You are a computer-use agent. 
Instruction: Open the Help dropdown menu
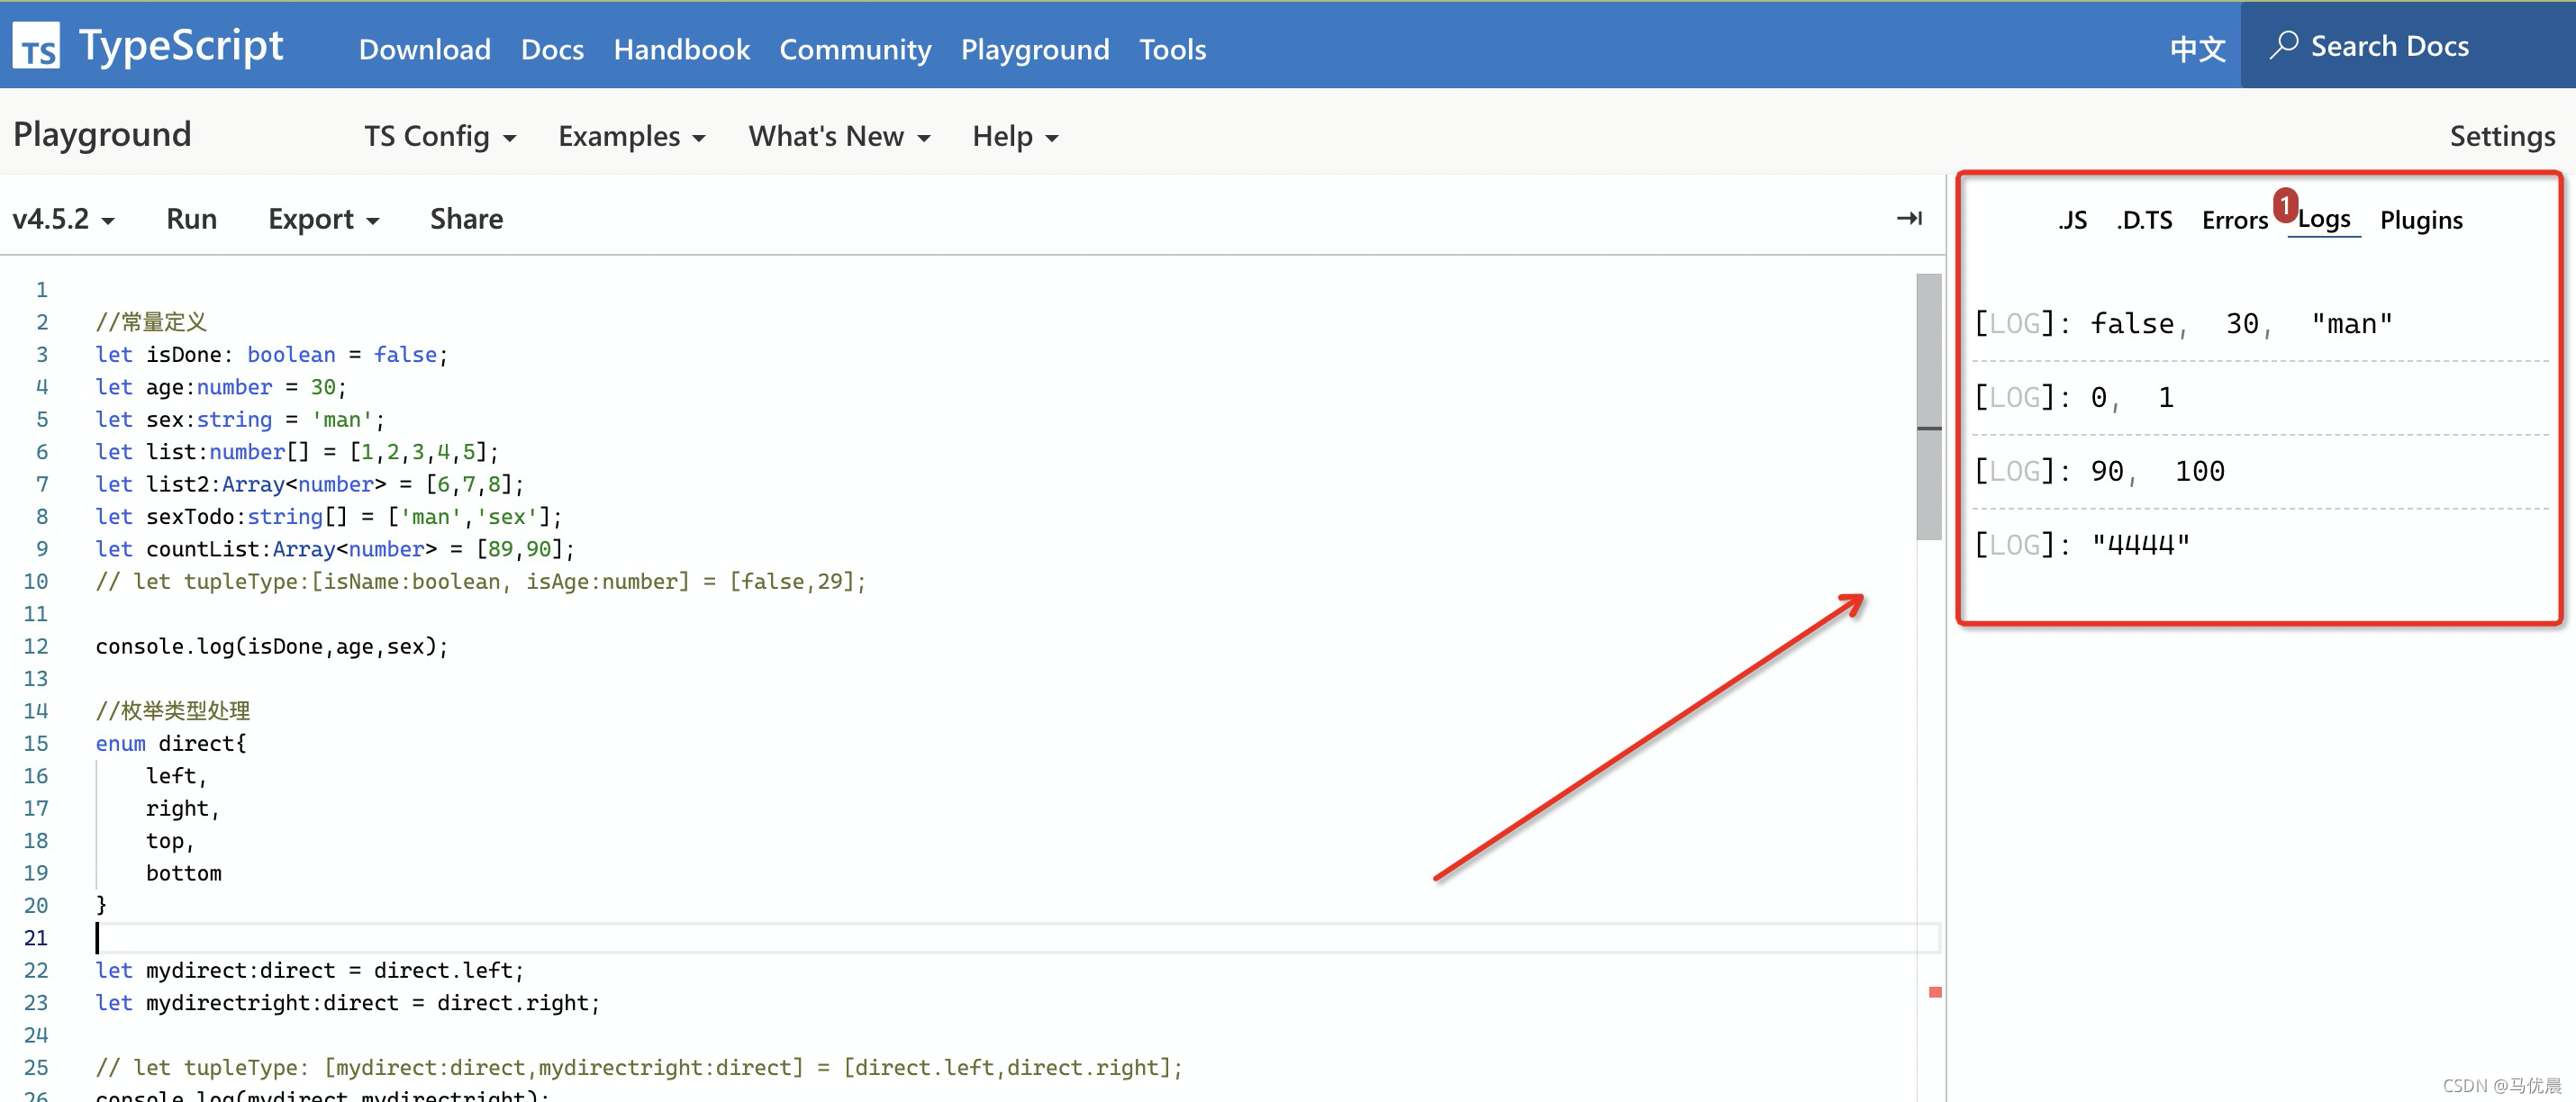[x=1014, y=136]
